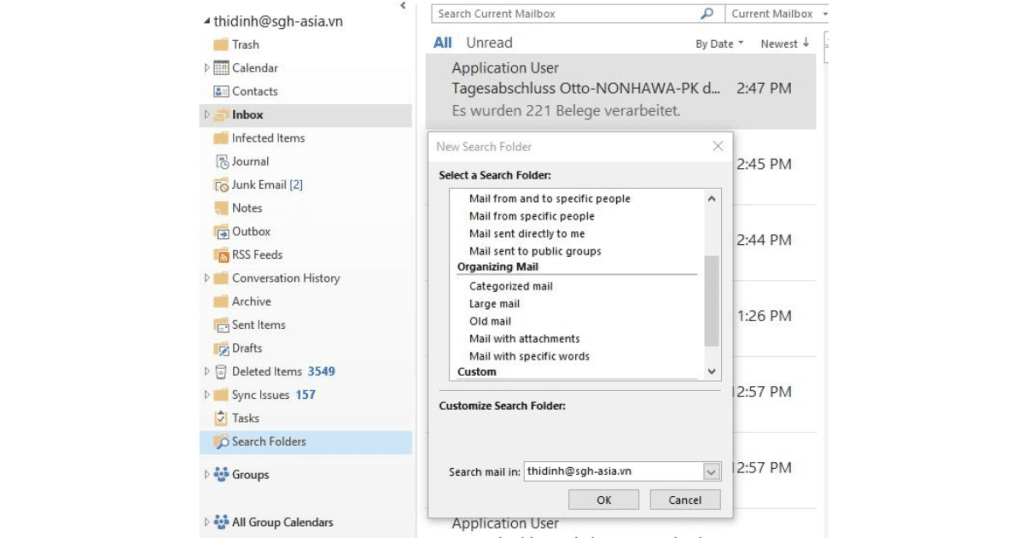This screenshot has height=538, width=1024.
Task: Click the search magnifier icon in mailbox search
Action: point(707,14)
